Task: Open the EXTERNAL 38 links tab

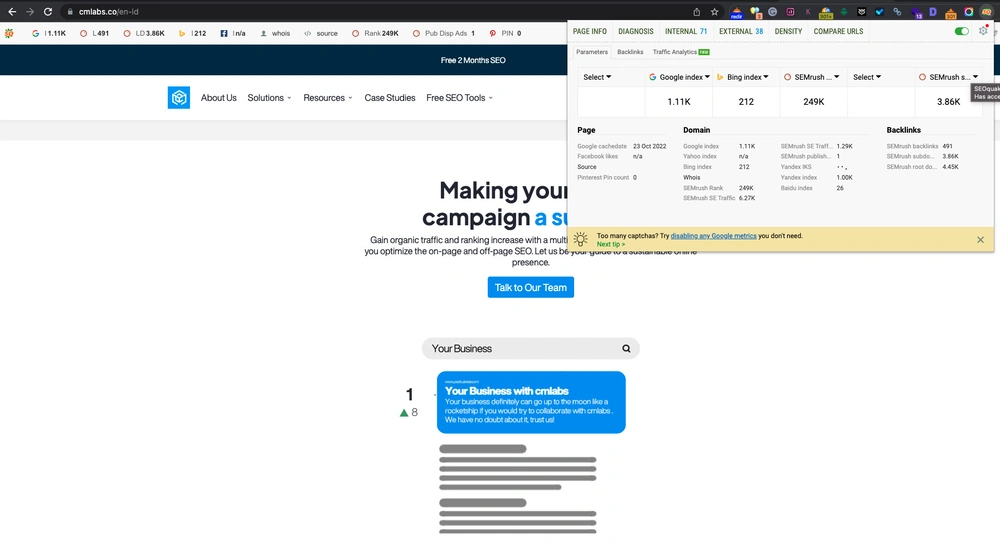Action: point(741,31)
